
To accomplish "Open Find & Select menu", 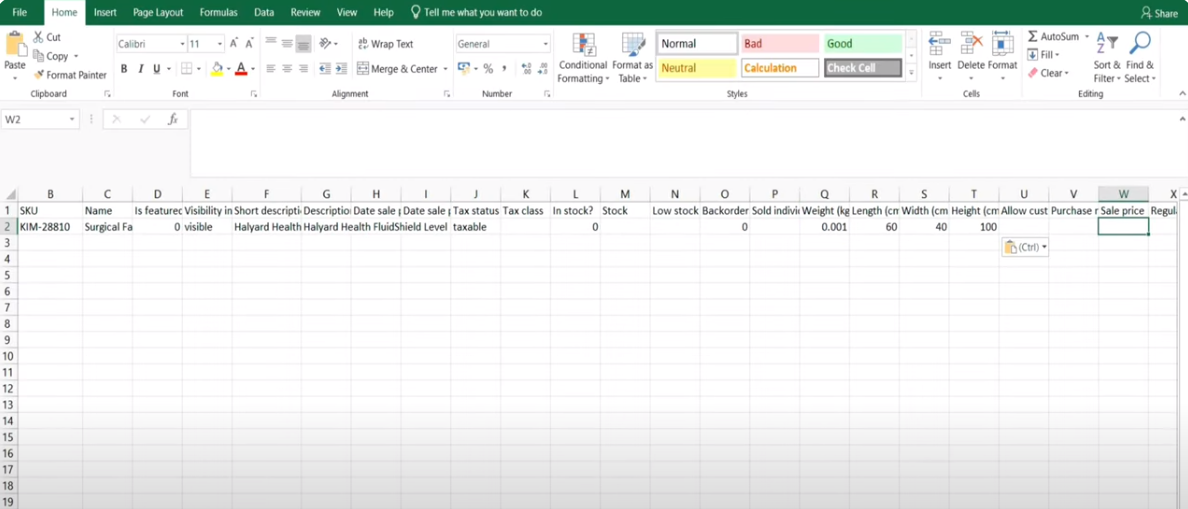I will click(x=1140, y=58).
